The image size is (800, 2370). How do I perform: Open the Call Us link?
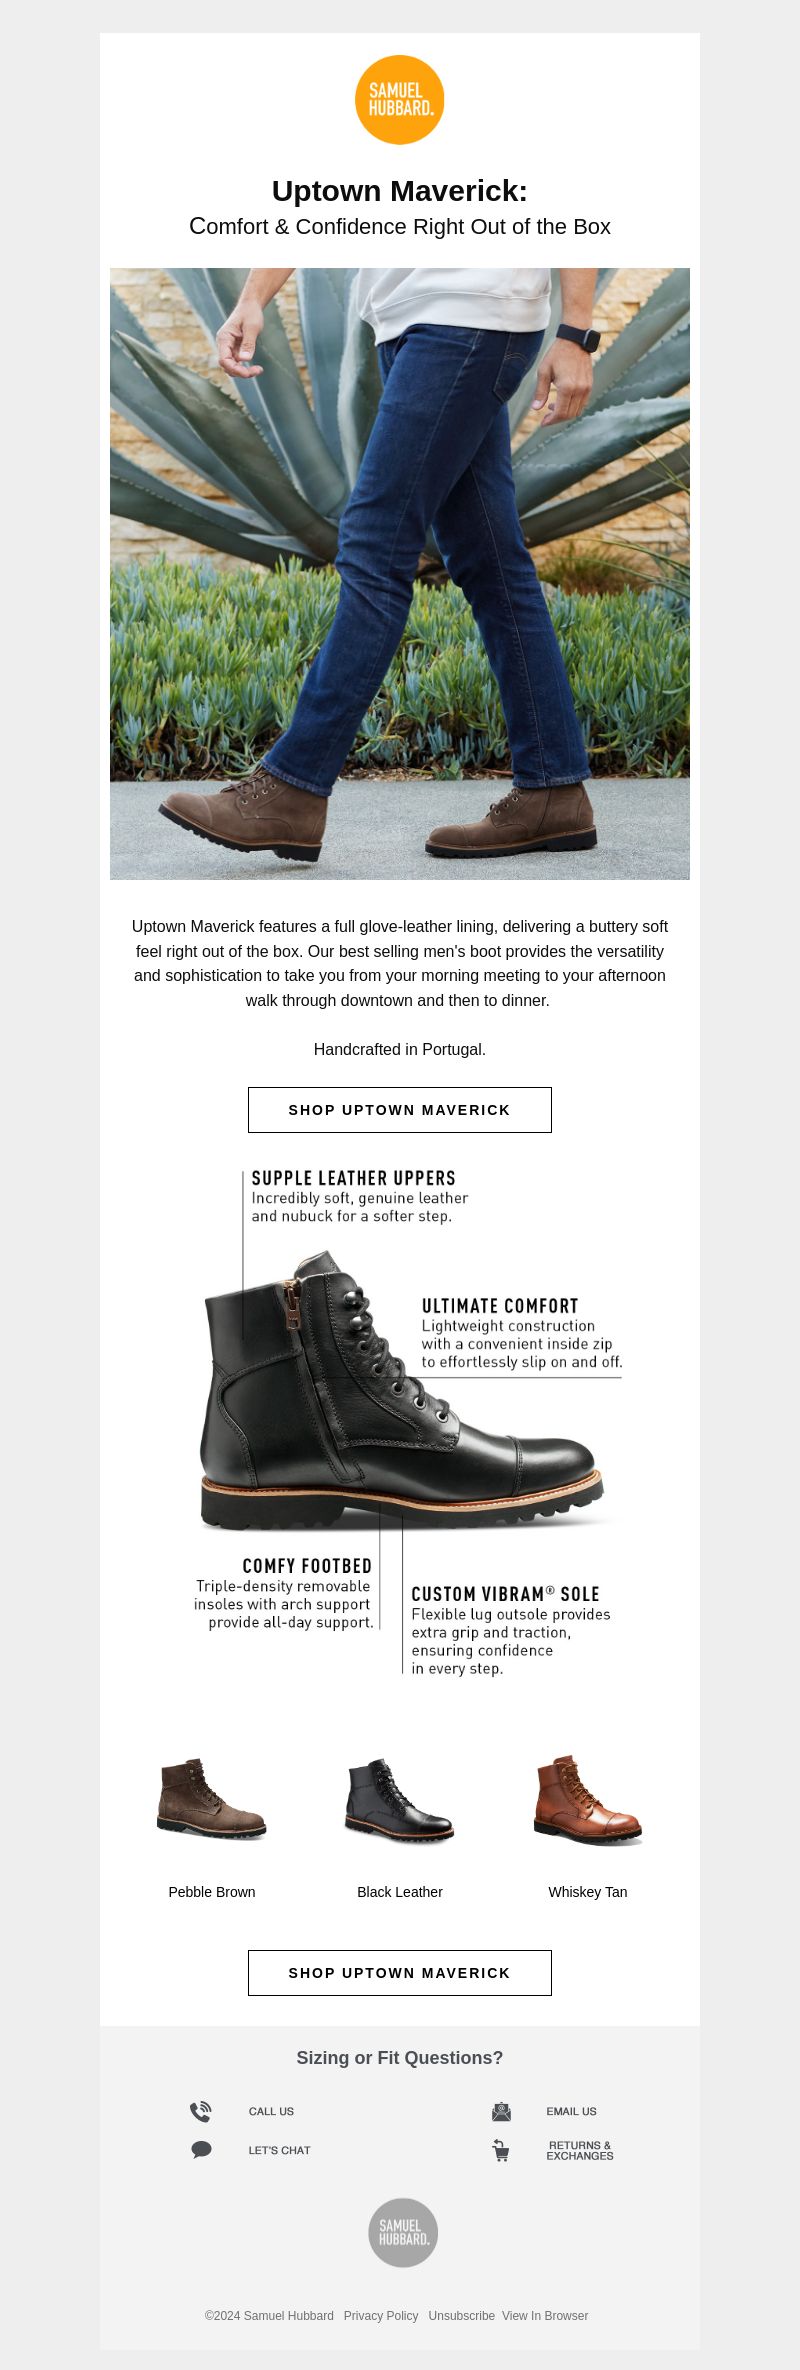271,2111
